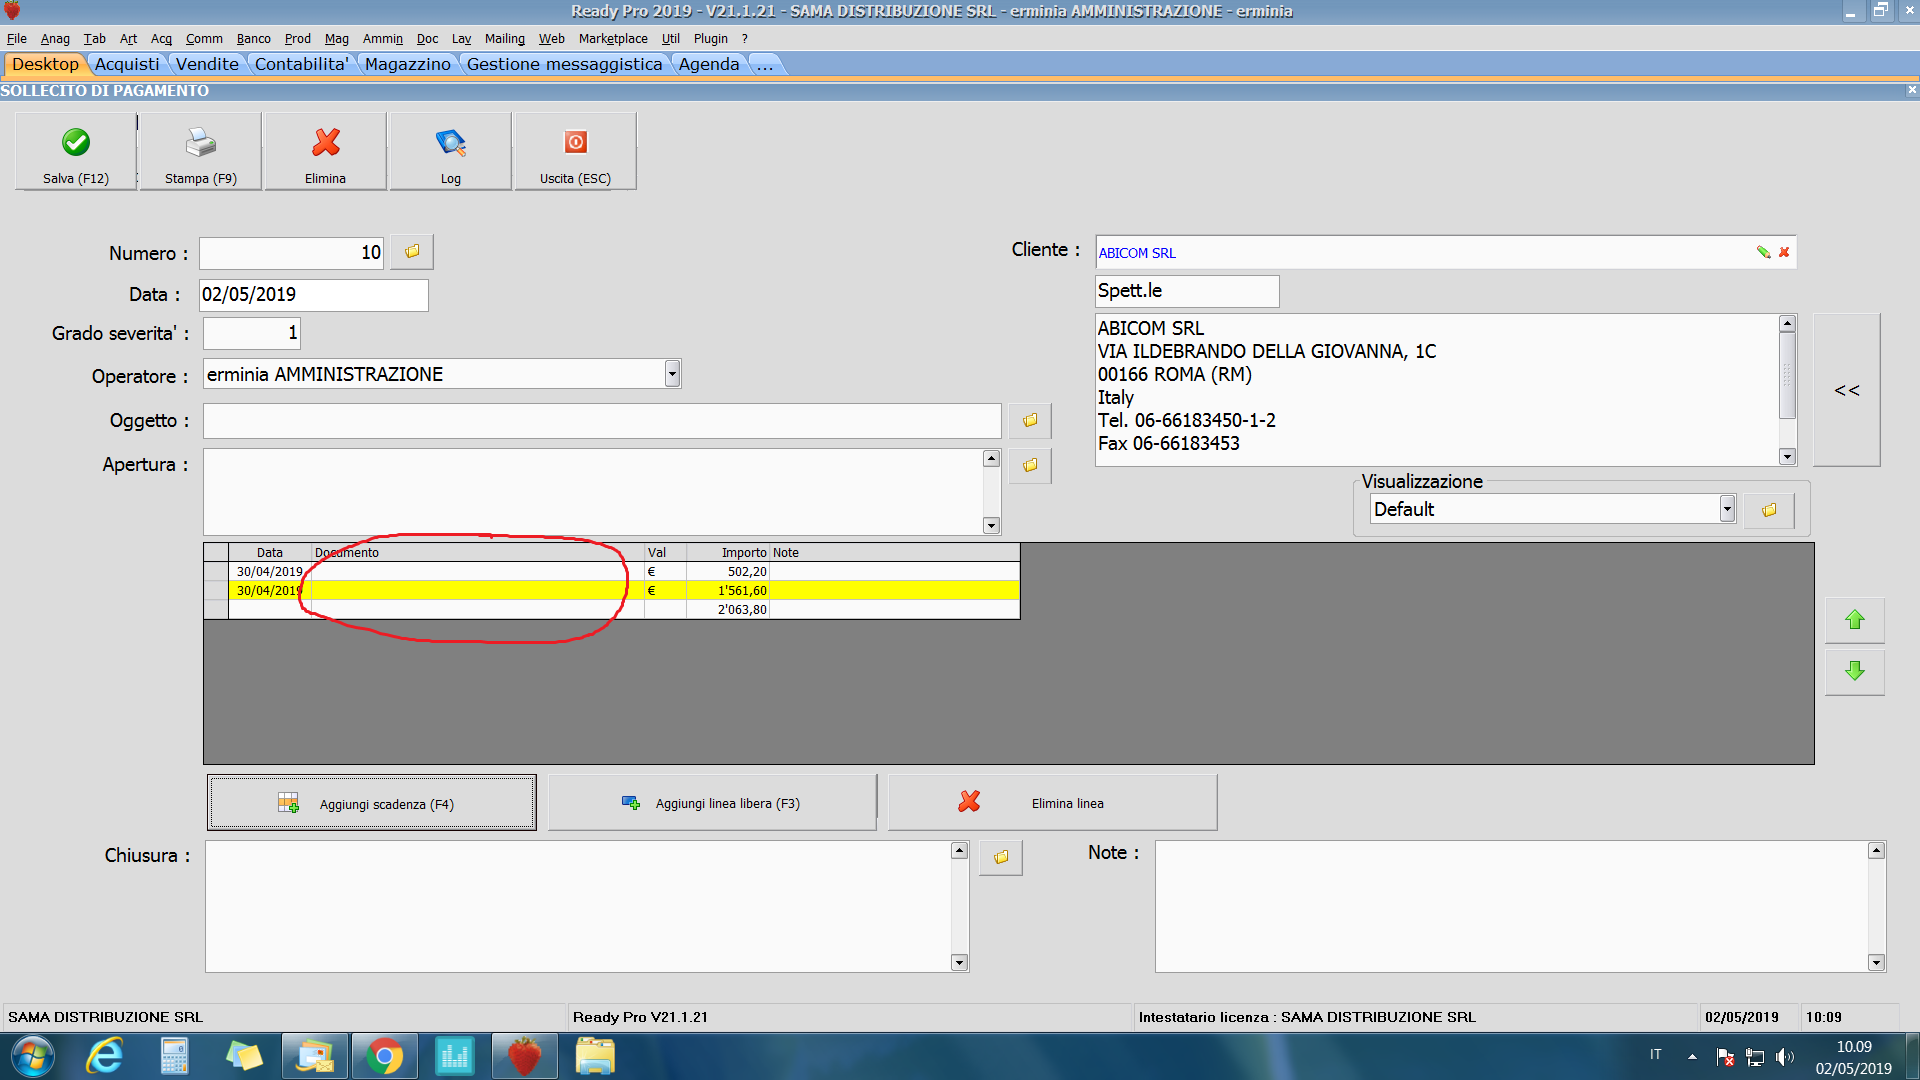
Task: Open the Plugin menu
Action: point(711,39)
